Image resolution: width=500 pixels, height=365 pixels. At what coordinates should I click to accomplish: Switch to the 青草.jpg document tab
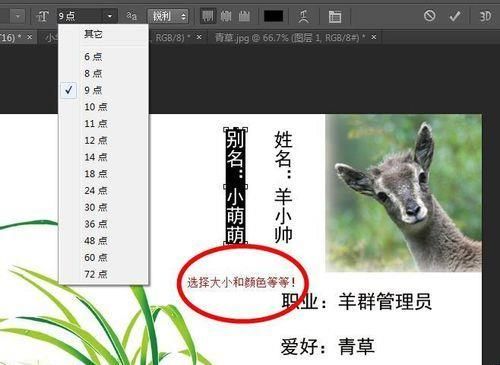click(x=290, y=38)
